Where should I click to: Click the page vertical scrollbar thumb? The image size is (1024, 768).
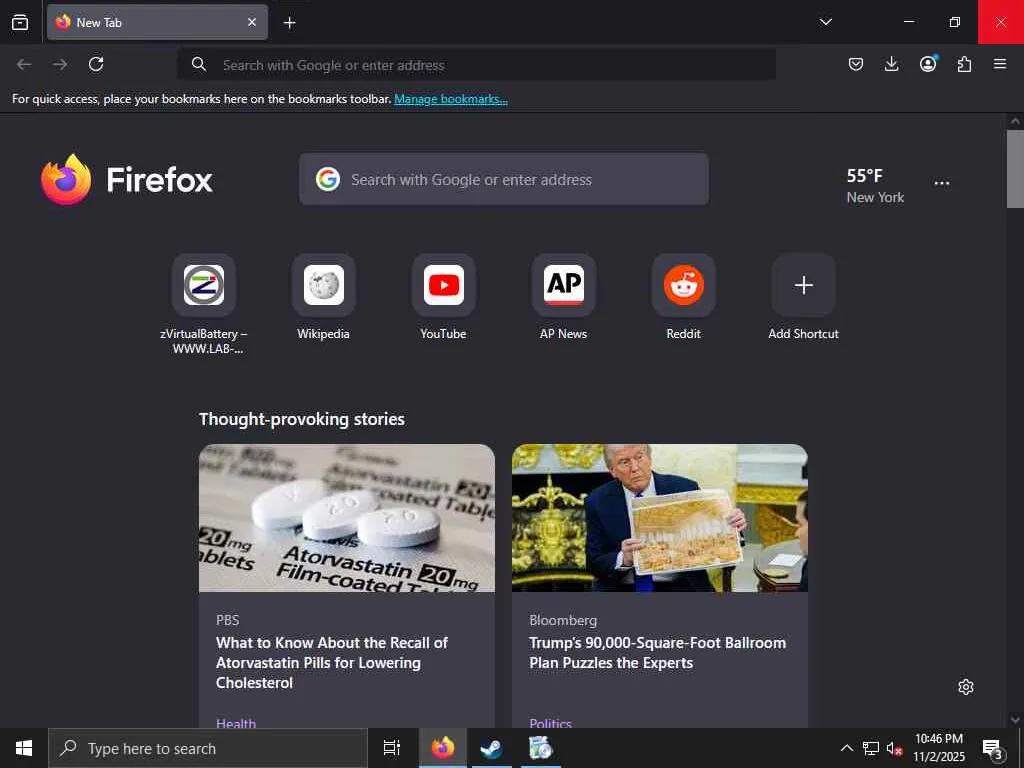click(x=1015, y=168)
